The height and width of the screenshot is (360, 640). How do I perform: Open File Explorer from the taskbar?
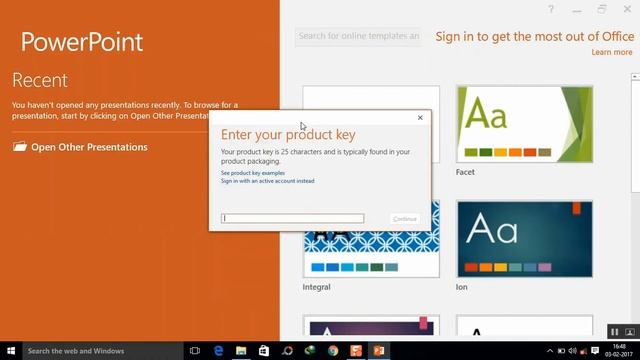pos(241,351)
